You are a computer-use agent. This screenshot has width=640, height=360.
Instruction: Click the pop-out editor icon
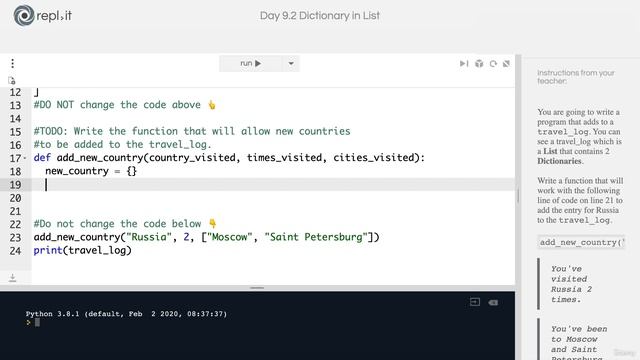click(x=507, y=64)
